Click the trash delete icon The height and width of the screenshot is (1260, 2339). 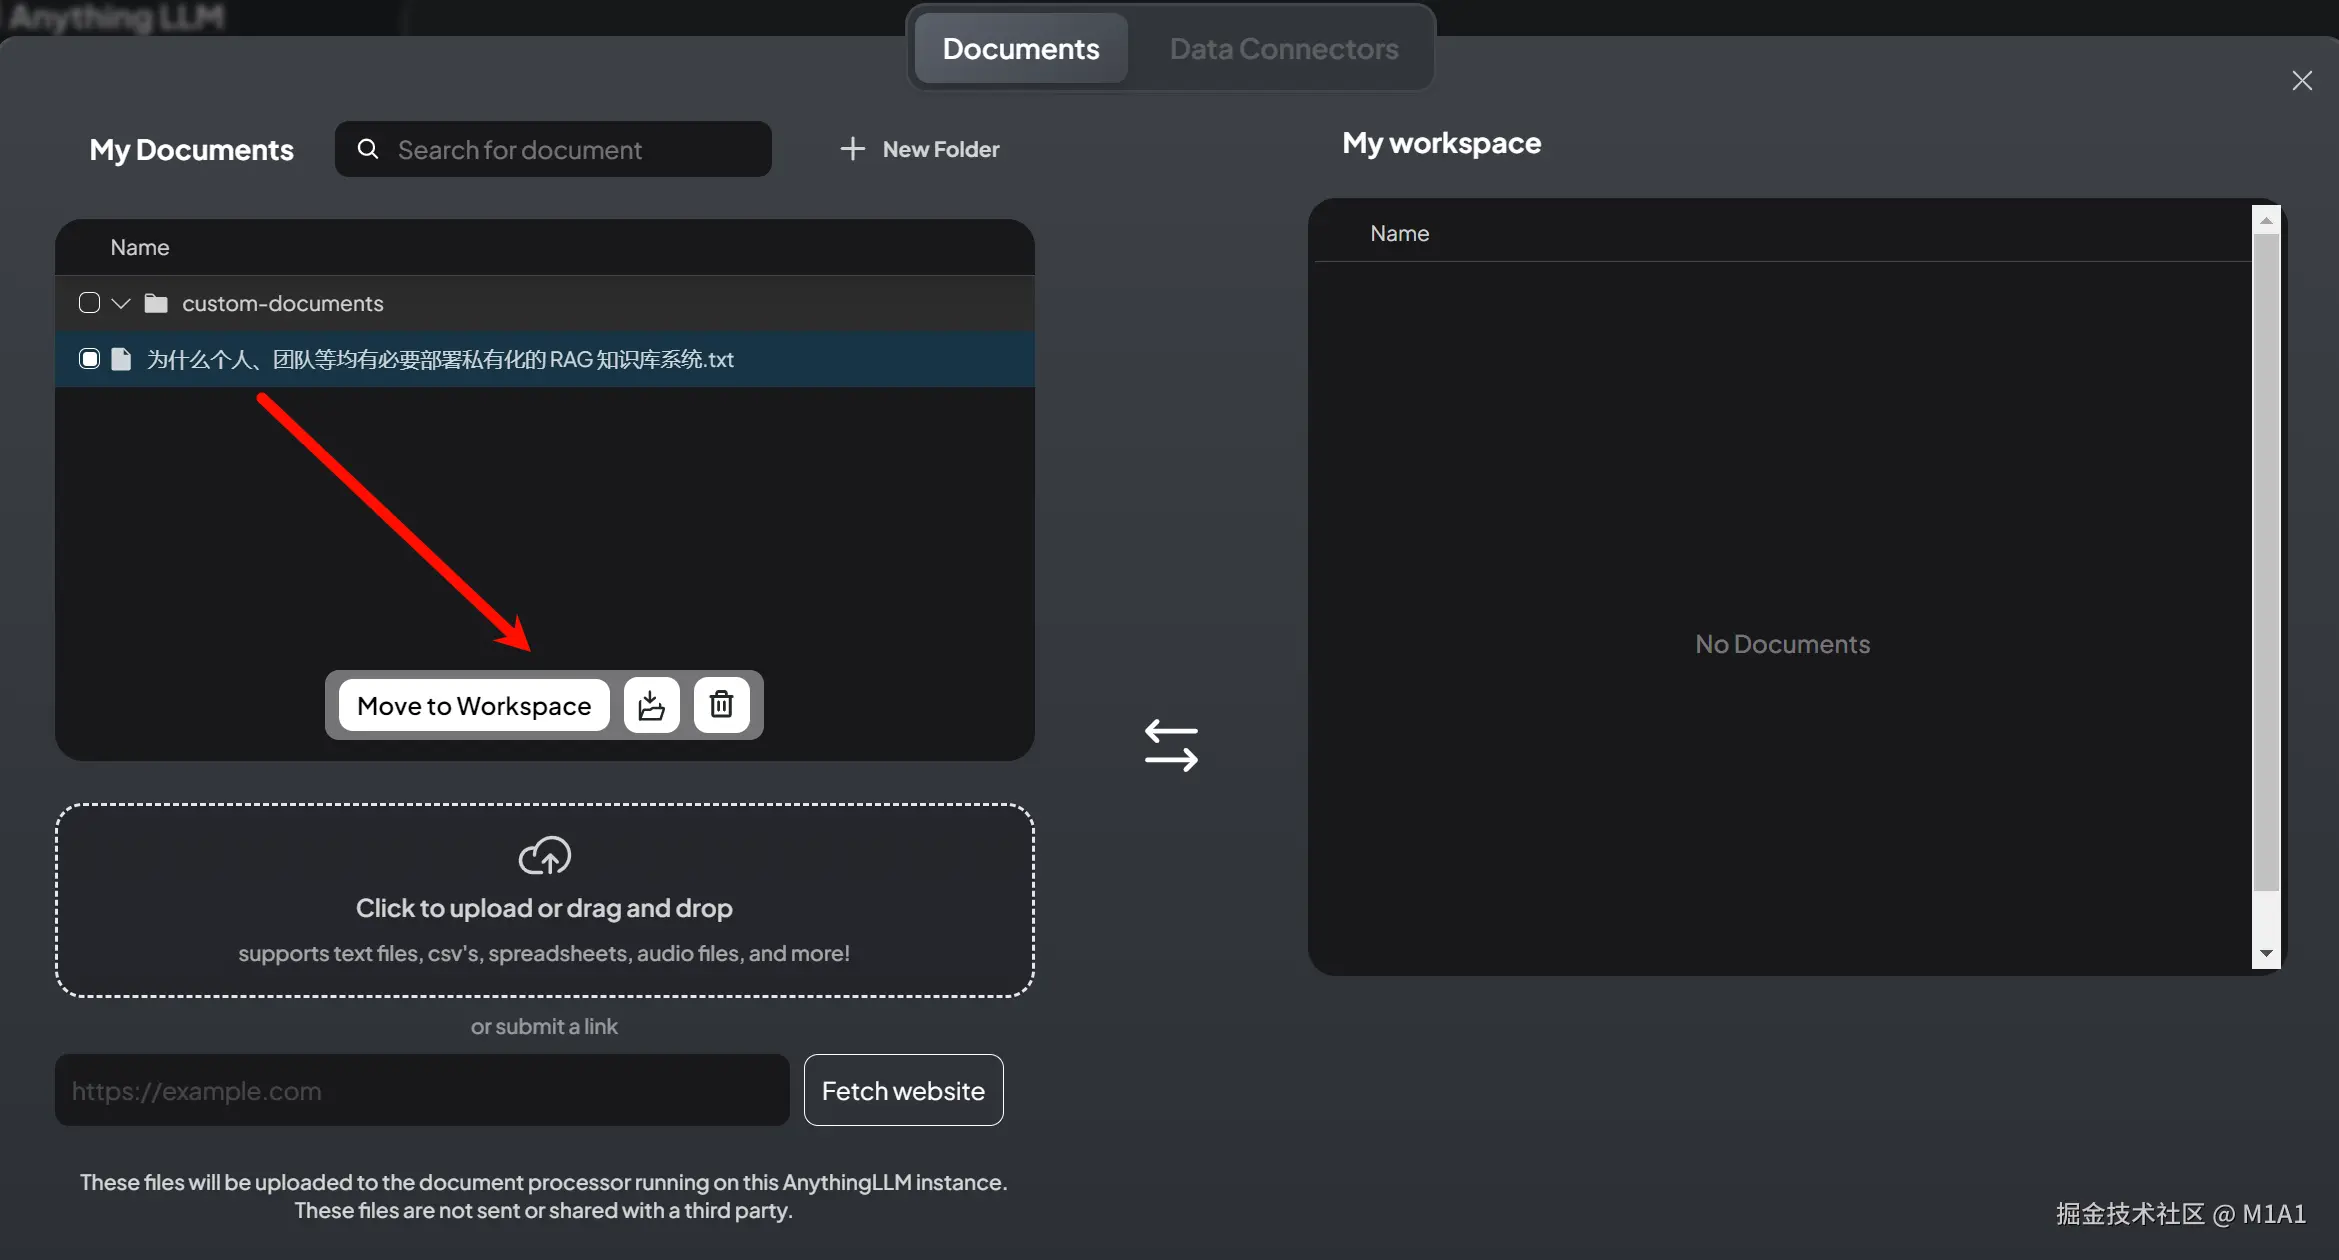coord(721,705)
